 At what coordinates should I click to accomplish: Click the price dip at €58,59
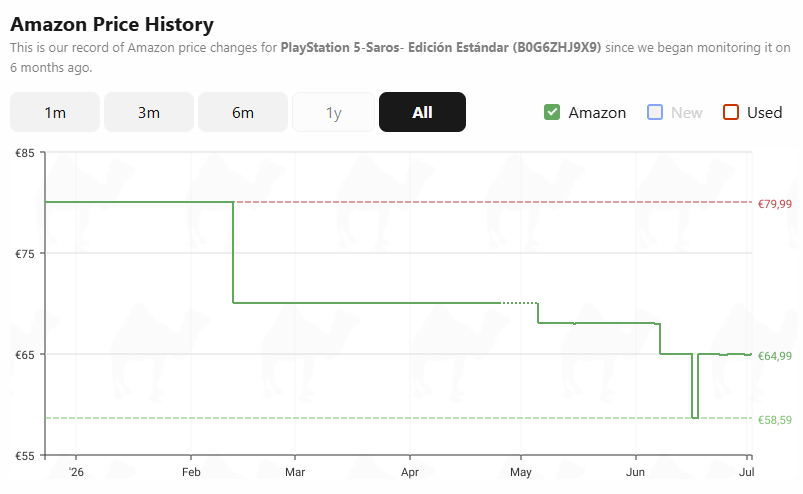[x=695, y=417]
